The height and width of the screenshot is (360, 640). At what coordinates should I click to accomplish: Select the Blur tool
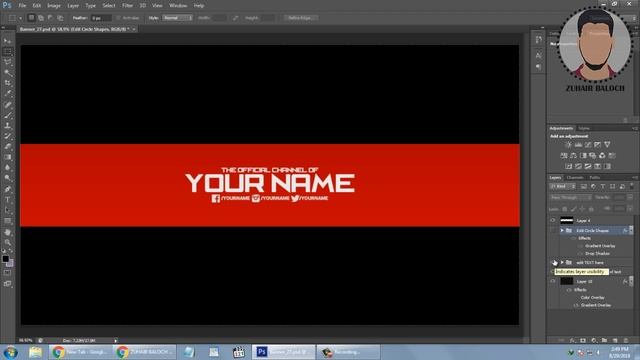(x=7, y=168)
